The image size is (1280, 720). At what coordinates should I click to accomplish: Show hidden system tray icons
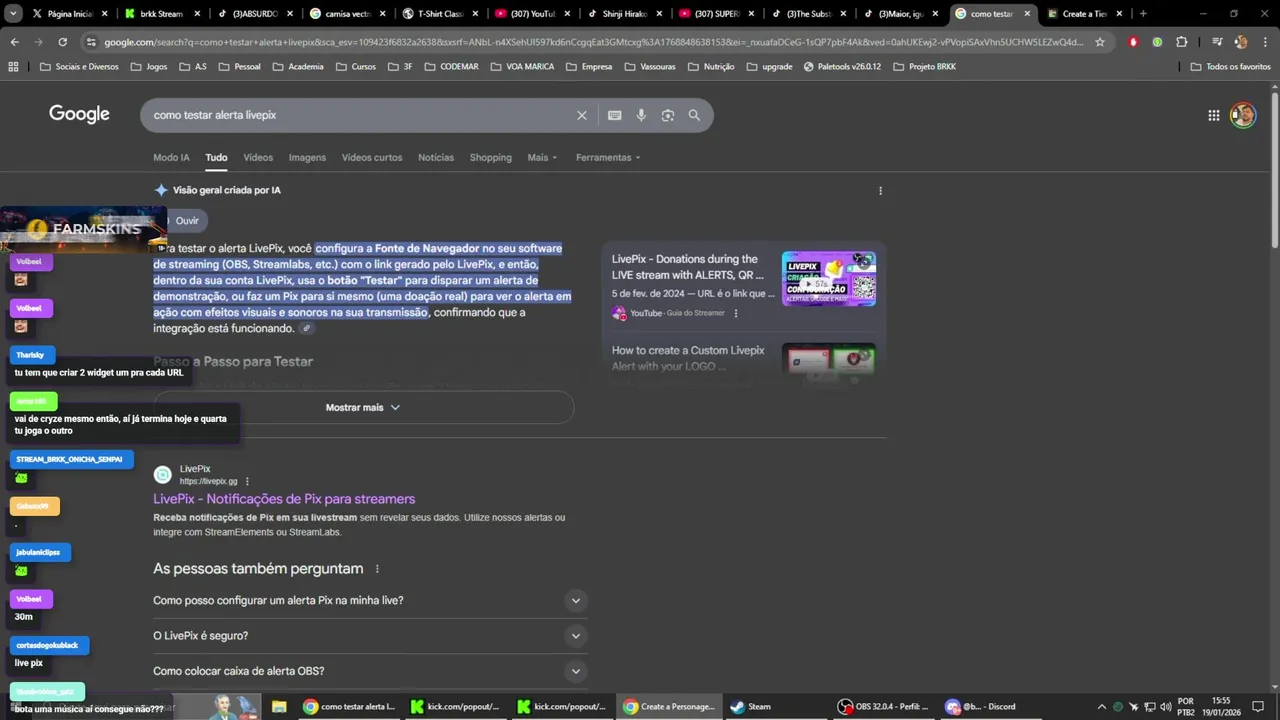(x=1102, y=707)
